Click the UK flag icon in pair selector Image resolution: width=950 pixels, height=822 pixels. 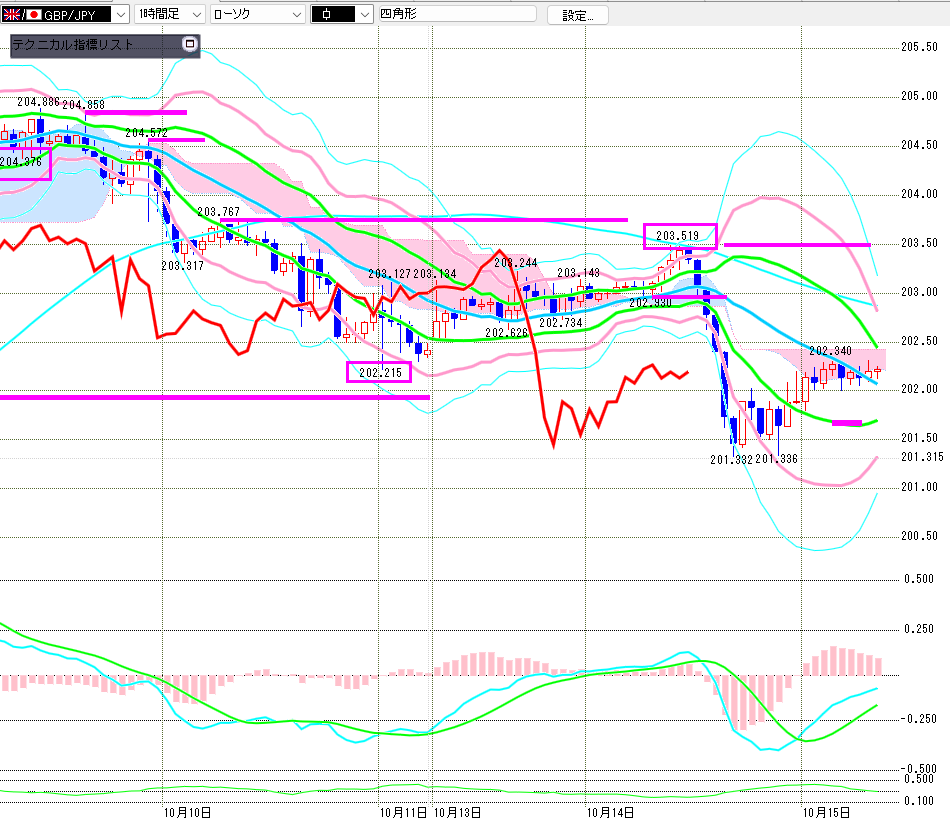(x=13, y=15)
